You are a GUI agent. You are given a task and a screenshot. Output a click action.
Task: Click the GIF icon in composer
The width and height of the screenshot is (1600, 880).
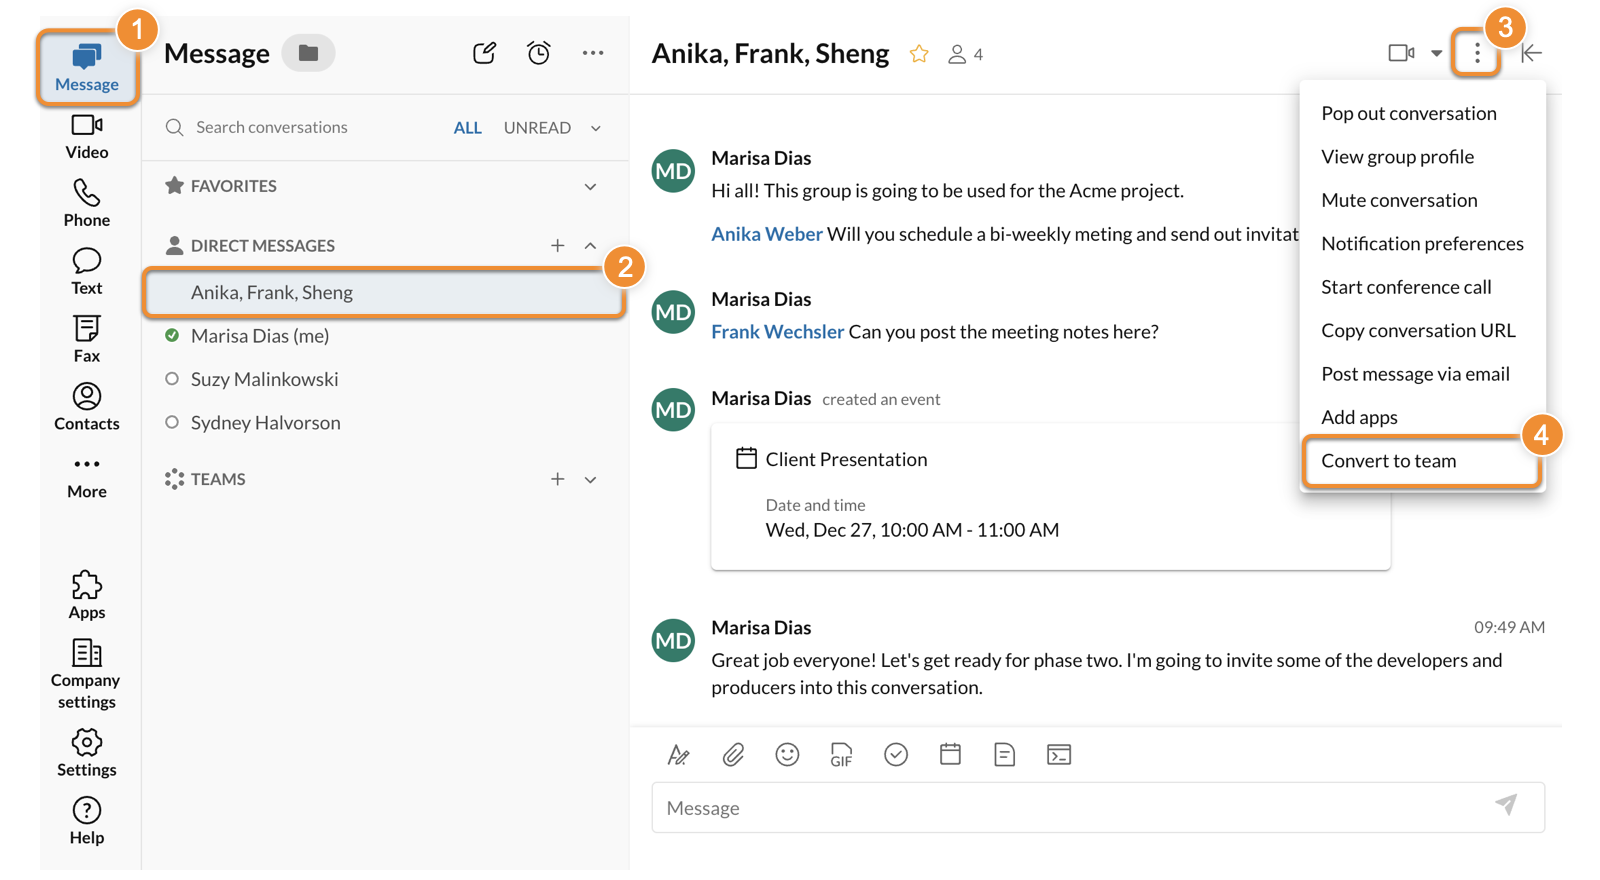(x=841, y=755)
